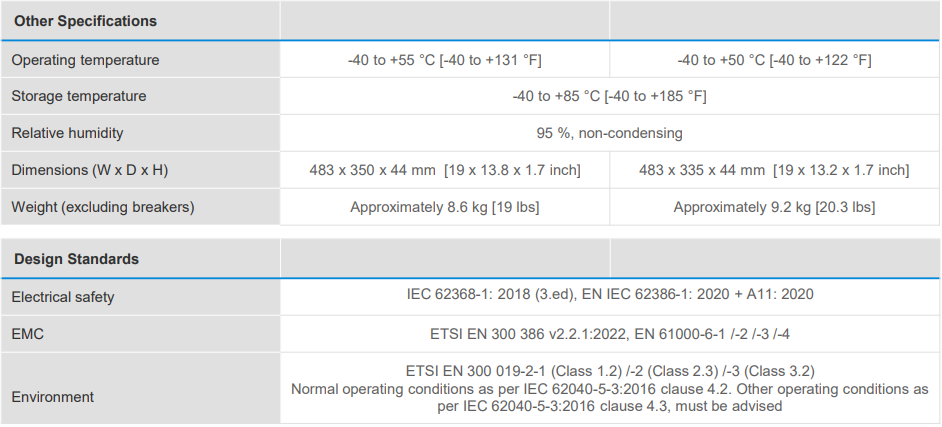Select the Approximately 9.2 kg weight value
Screen dimensions: 942x427
[774, 207]
